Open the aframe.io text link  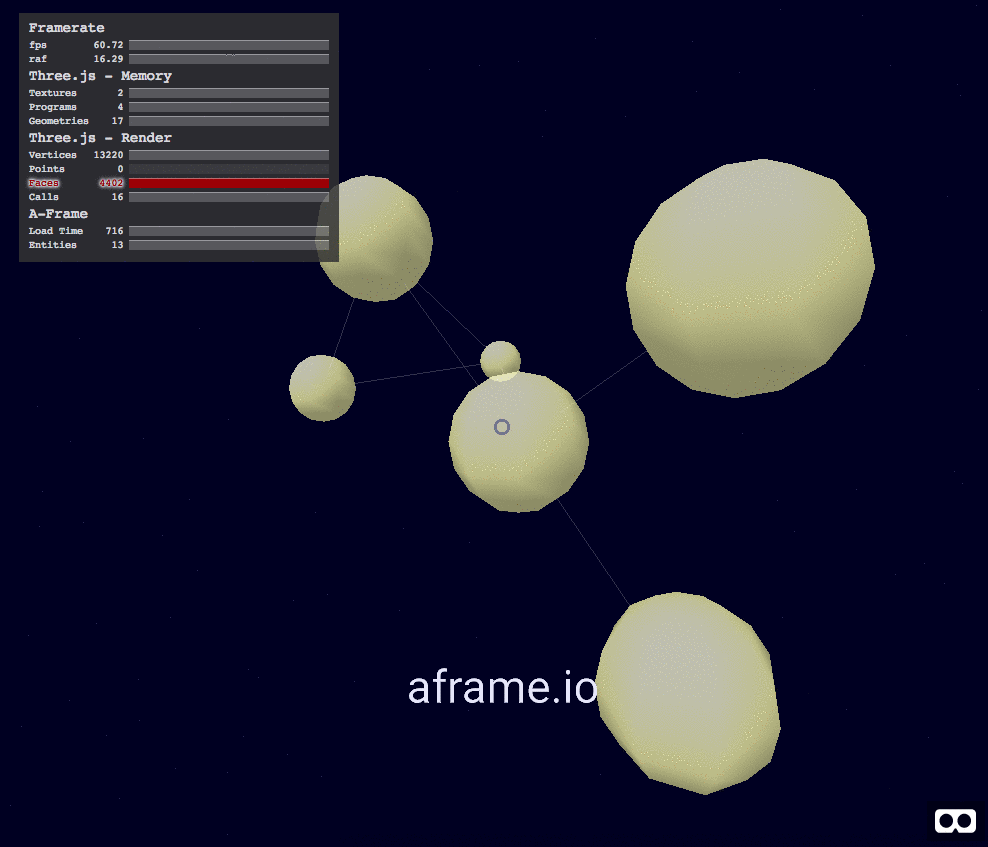[502, 688]
